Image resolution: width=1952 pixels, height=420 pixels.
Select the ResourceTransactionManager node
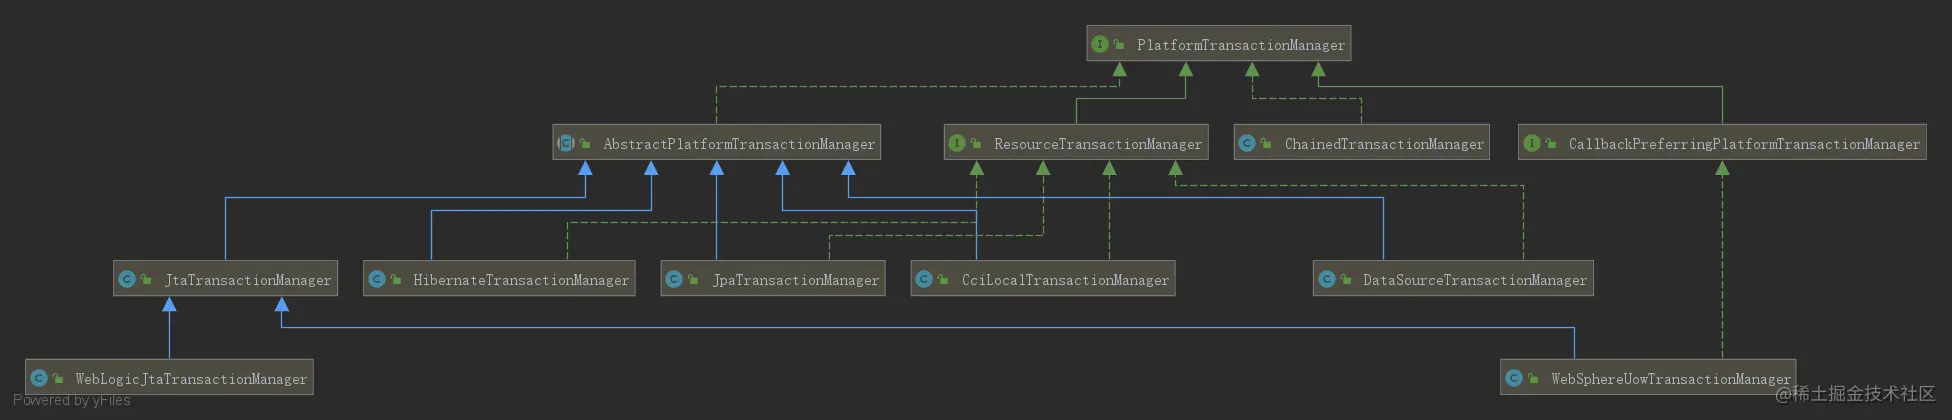click(x=1076, y=143)
